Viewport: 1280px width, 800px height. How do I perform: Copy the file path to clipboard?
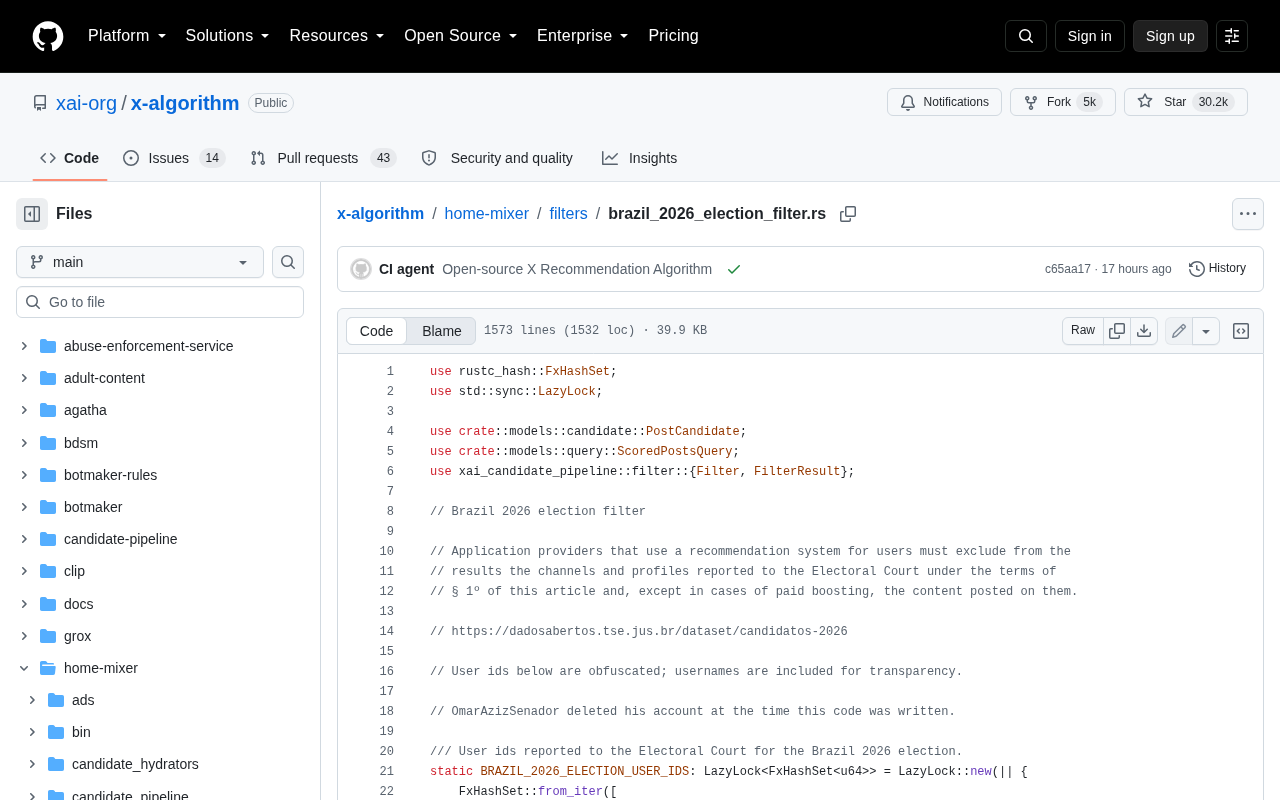pos(848,214)
